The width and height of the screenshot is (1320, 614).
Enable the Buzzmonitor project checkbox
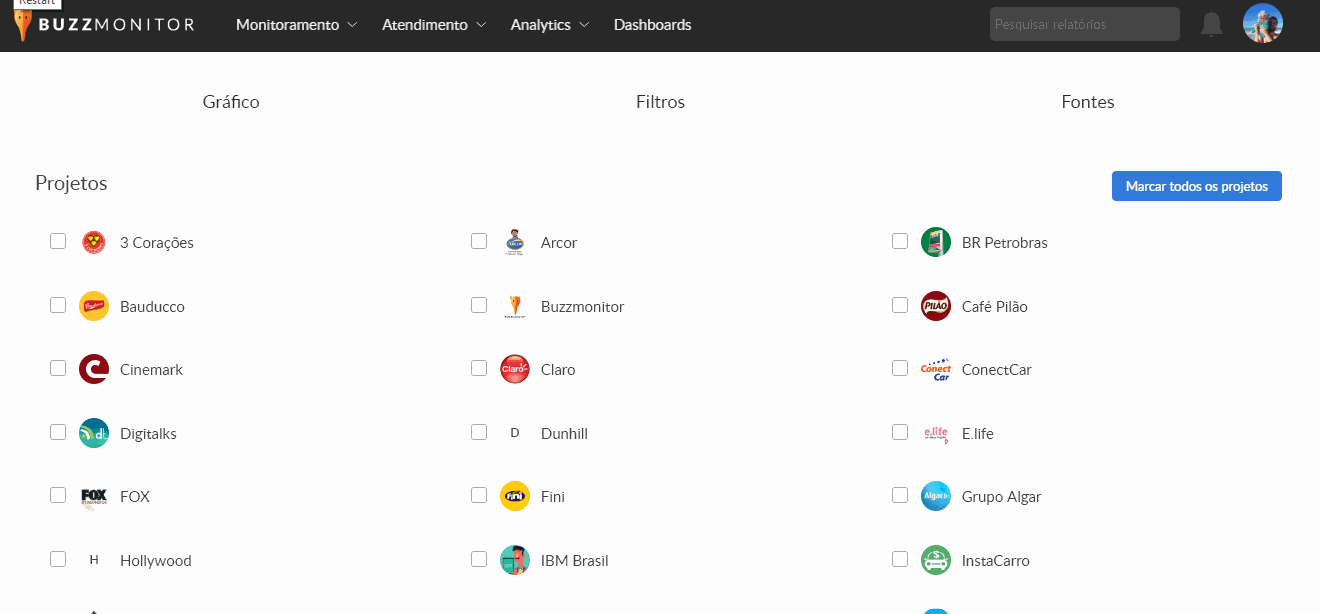pyautogui.click(x=479, y=305)
